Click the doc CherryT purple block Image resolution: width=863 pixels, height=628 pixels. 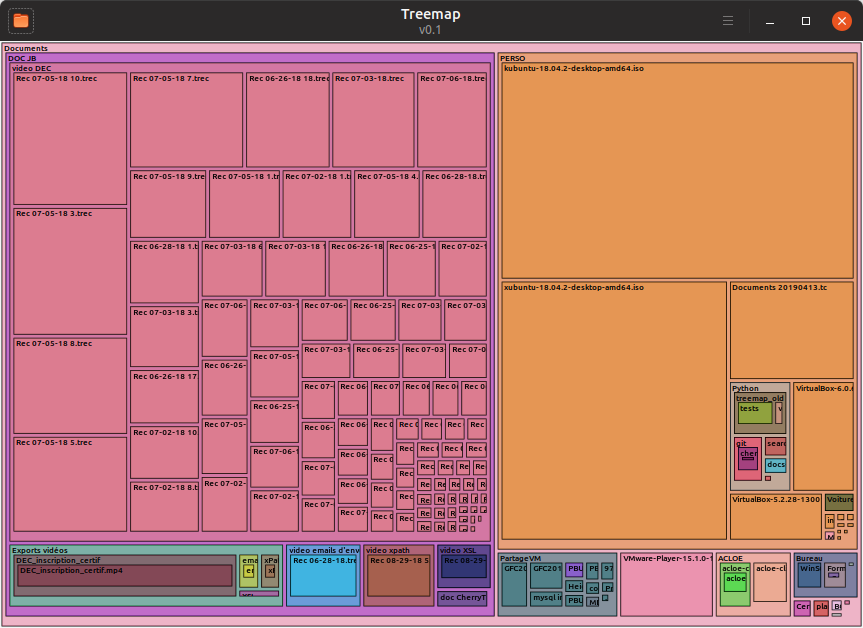pos(463,598)
